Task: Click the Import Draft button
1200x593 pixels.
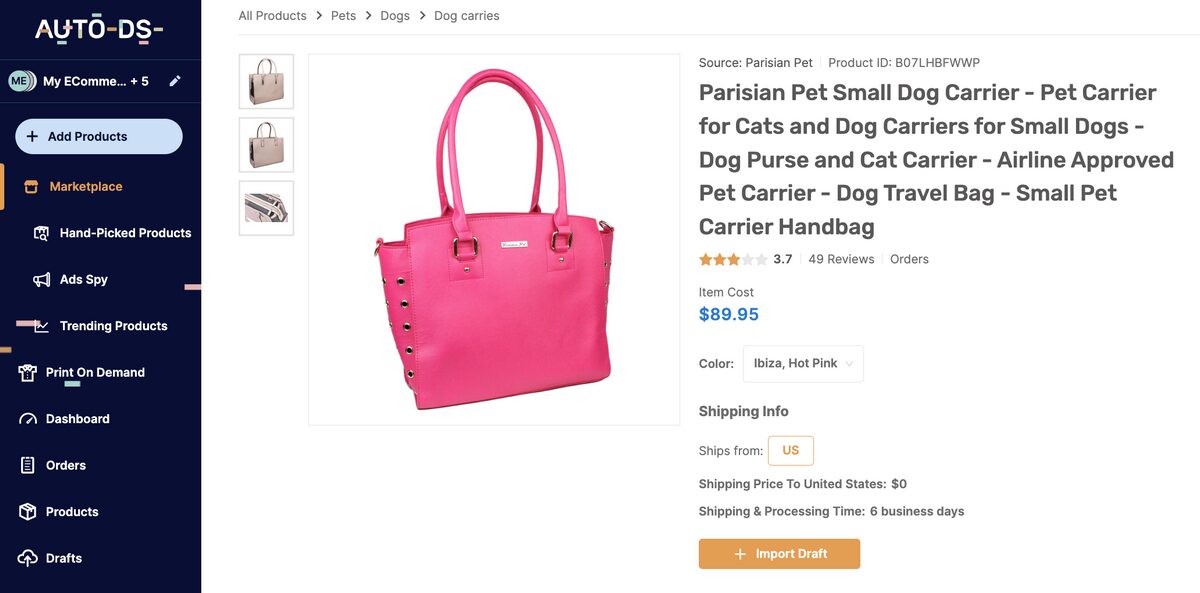Action: pyautogui.click(x=779, y=553)
